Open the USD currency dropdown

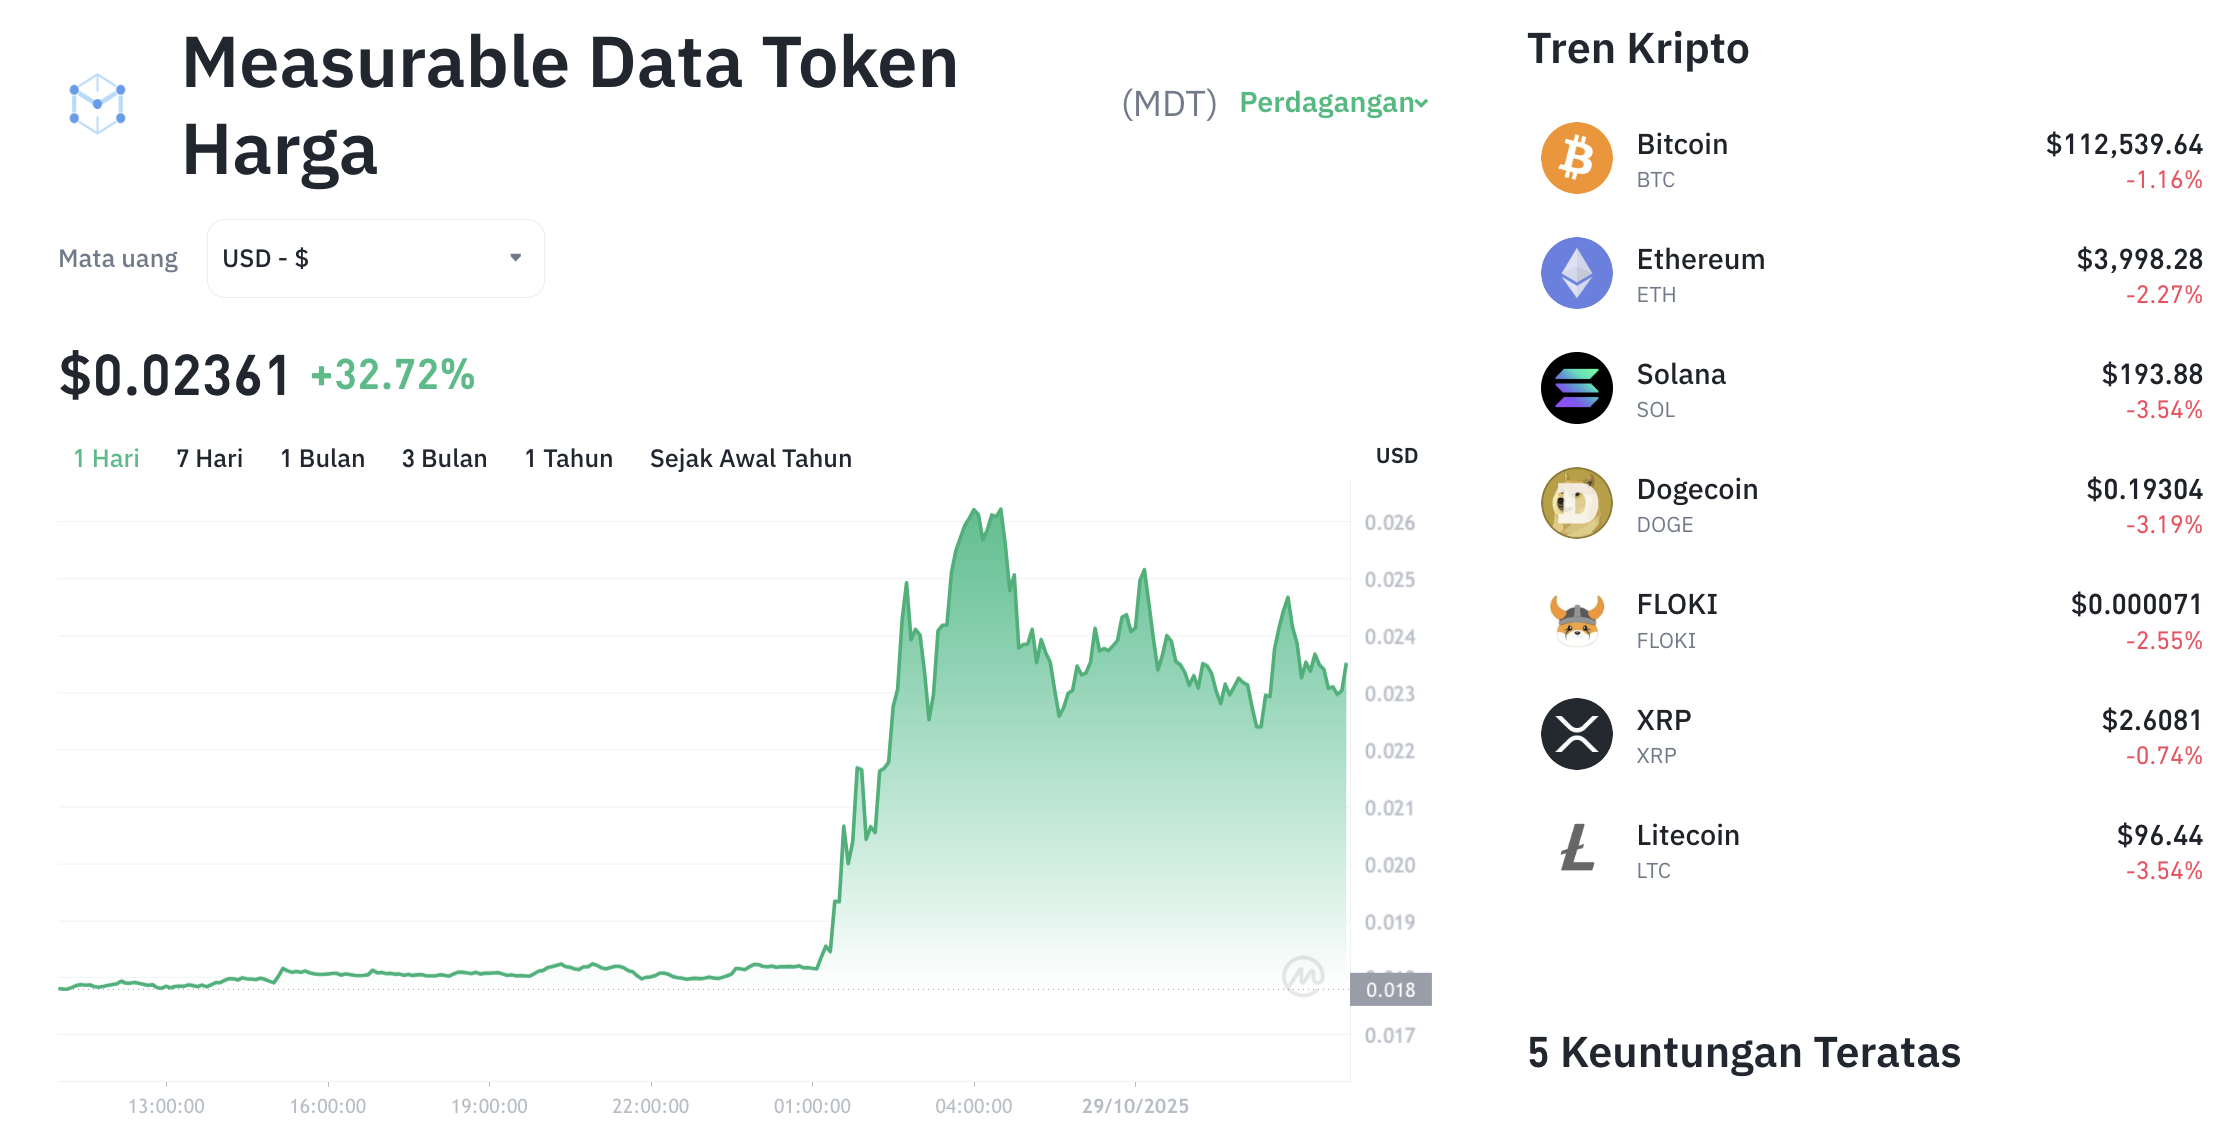375,259
